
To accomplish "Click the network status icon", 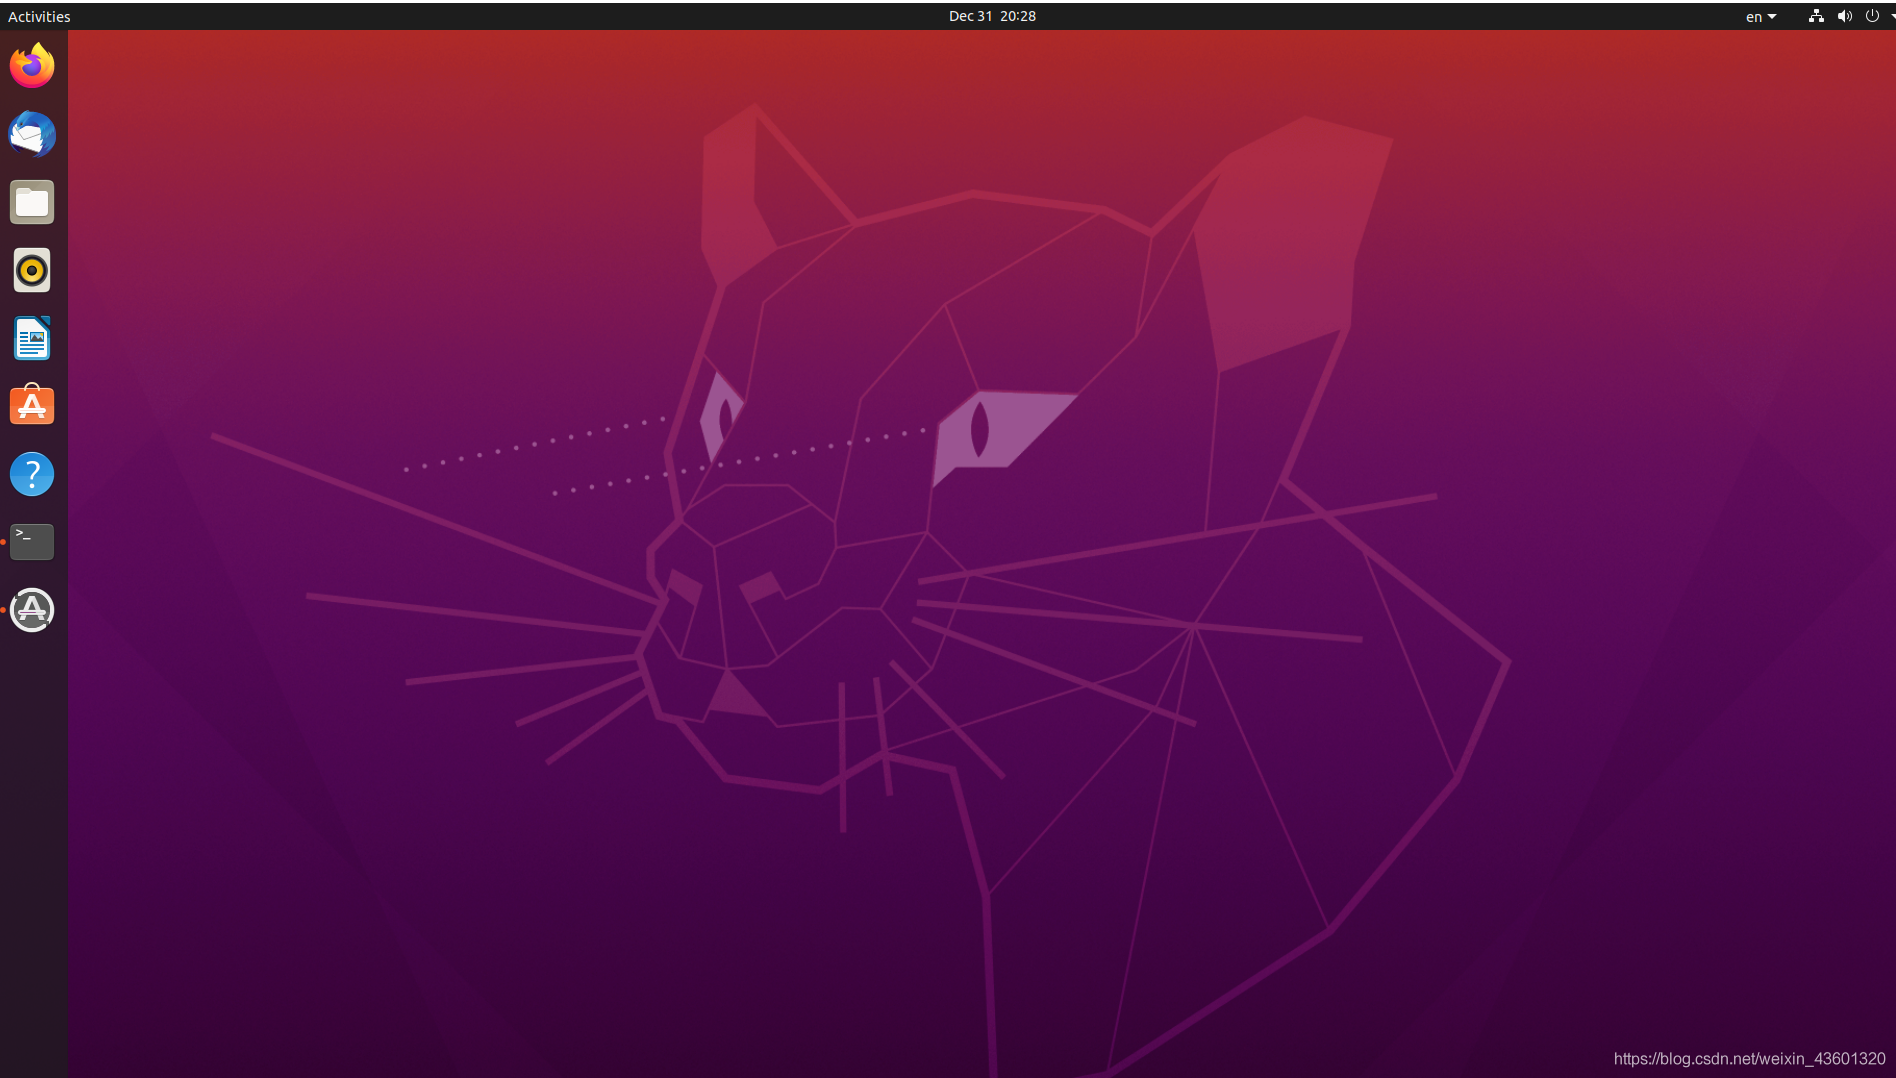I will (x=1816, y=16).
